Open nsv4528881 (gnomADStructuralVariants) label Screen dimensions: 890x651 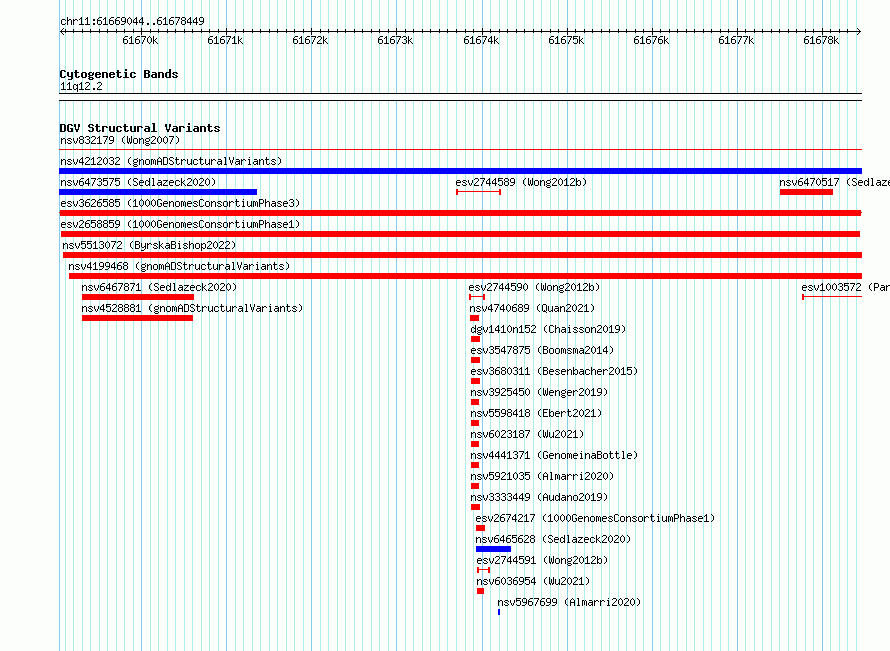pyautogui.click(x=192, y=308)
